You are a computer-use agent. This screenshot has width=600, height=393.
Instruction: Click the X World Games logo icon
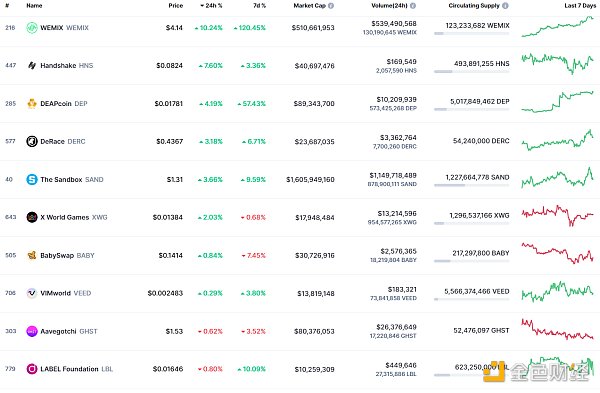point(32,217)
